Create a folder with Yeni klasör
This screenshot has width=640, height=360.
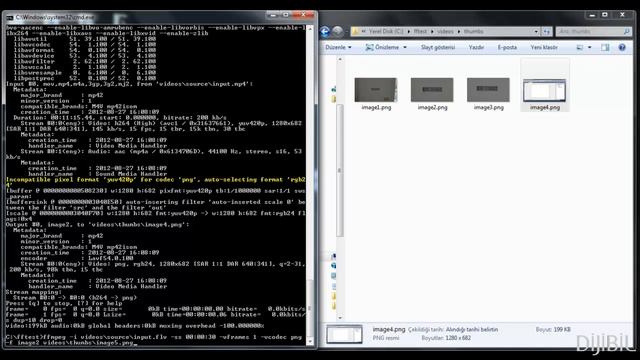[544, 47]
